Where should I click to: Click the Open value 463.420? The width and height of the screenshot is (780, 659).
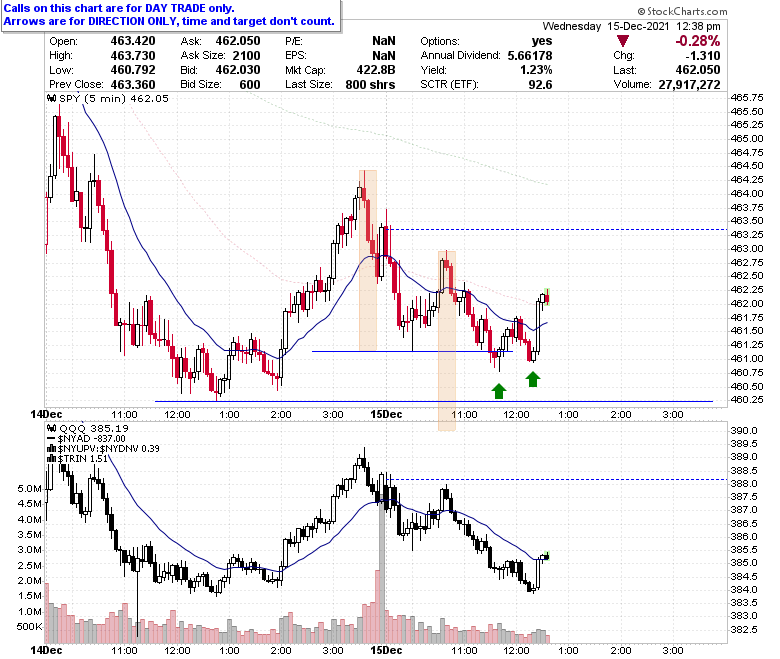(x=133, y=41)
